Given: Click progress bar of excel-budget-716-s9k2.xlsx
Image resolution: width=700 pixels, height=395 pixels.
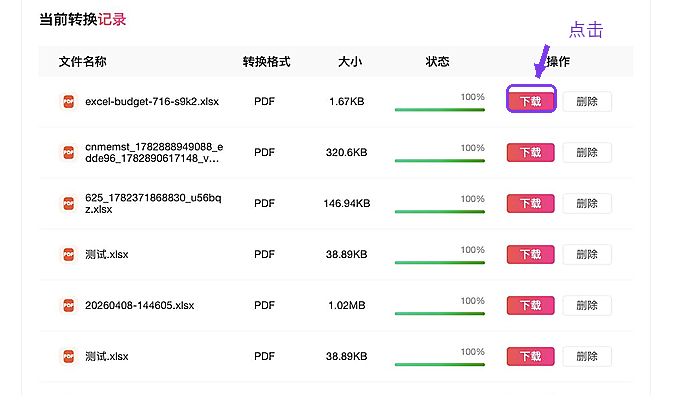Looking at the screenshot, I should point(440,110).
